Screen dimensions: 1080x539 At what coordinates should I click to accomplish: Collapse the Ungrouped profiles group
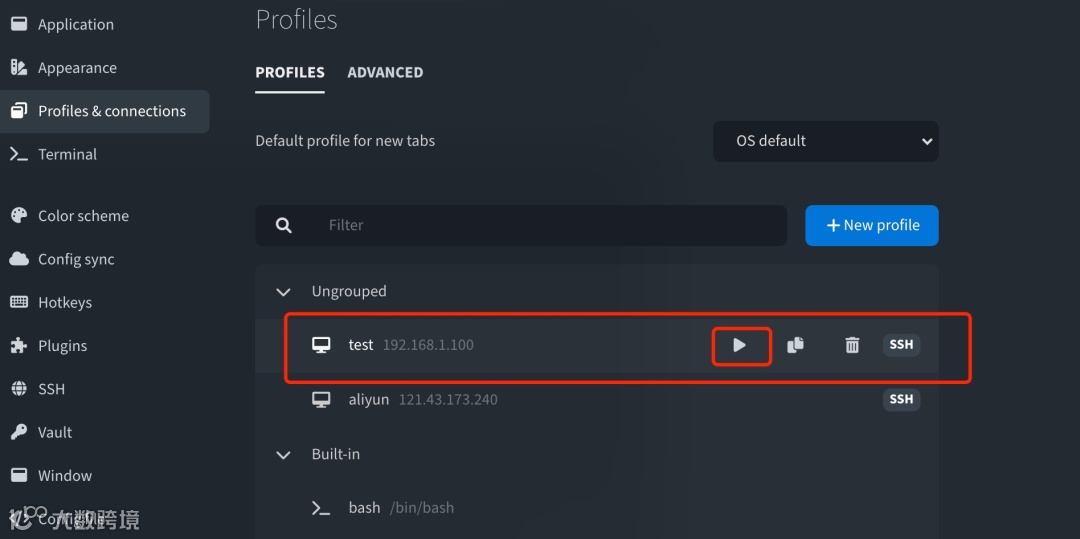tap(284, 292)
